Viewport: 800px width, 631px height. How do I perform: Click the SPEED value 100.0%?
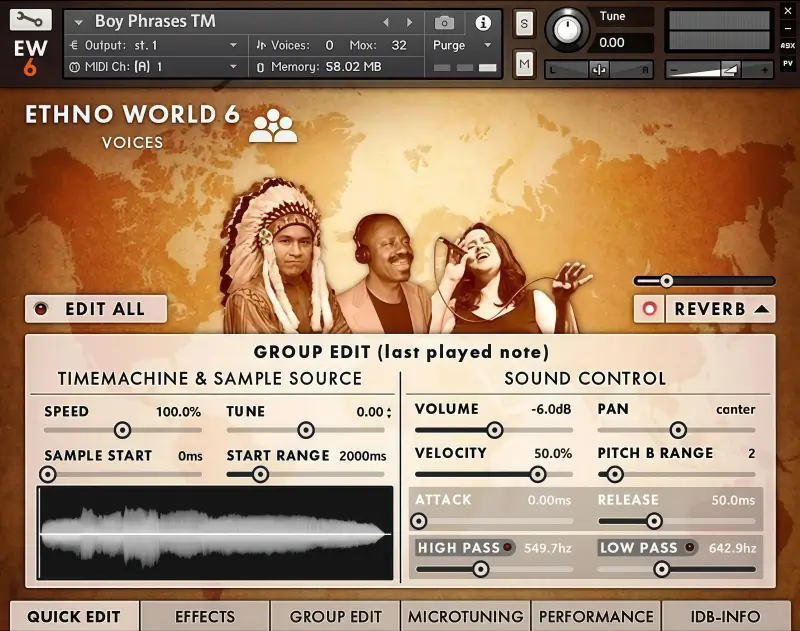pyautogui.click(x=178, y=412)
